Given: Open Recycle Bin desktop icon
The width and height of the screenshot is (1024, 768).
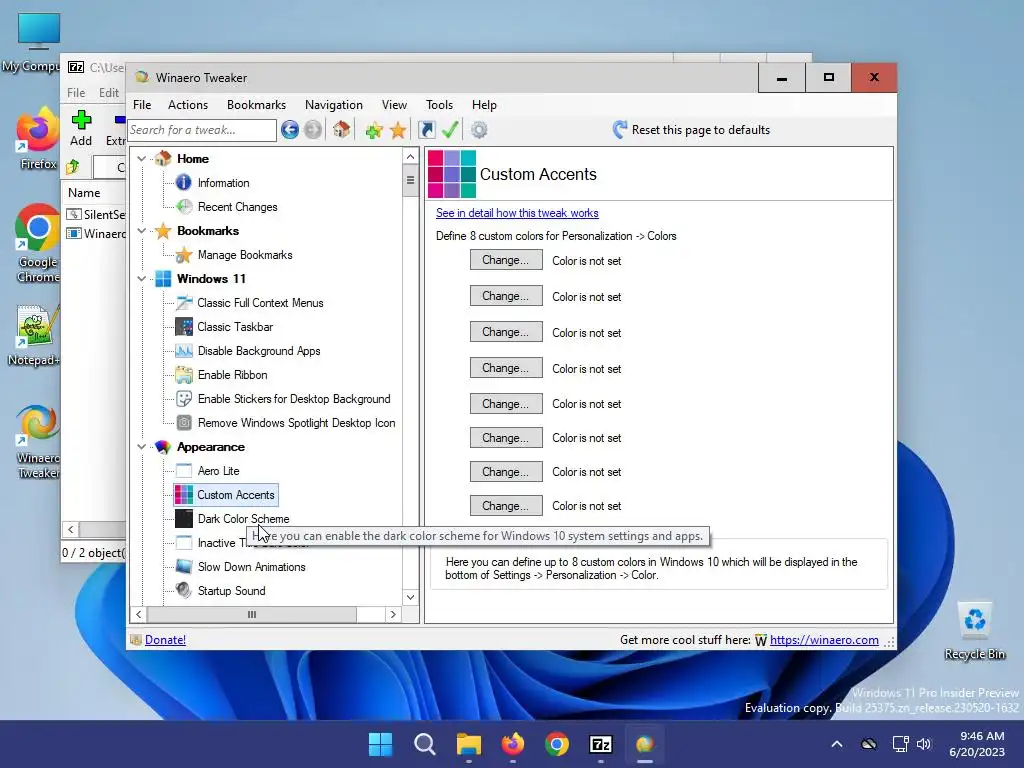Looking at the screenshot, I should point(975,620).
